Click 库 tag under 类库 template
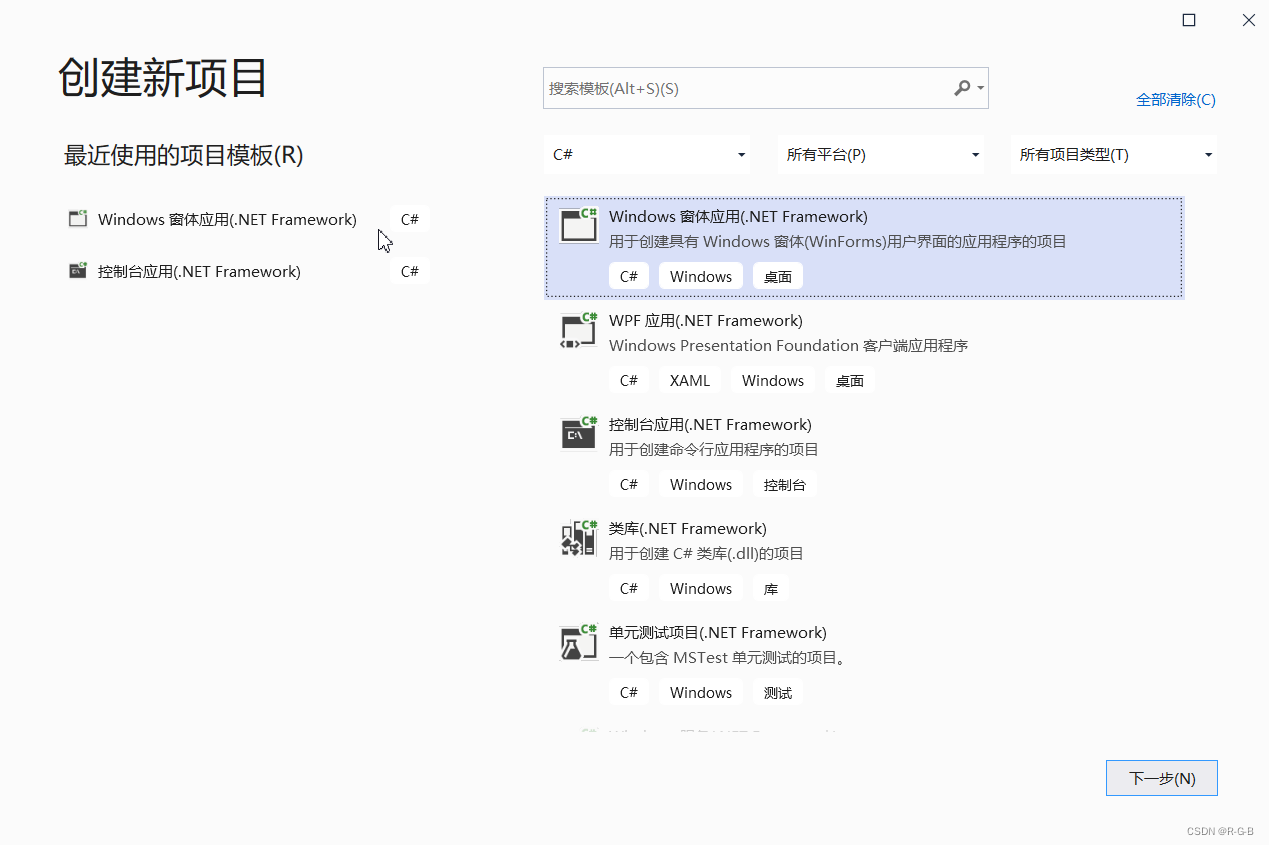1269x845 pixels. pos(771,588)
